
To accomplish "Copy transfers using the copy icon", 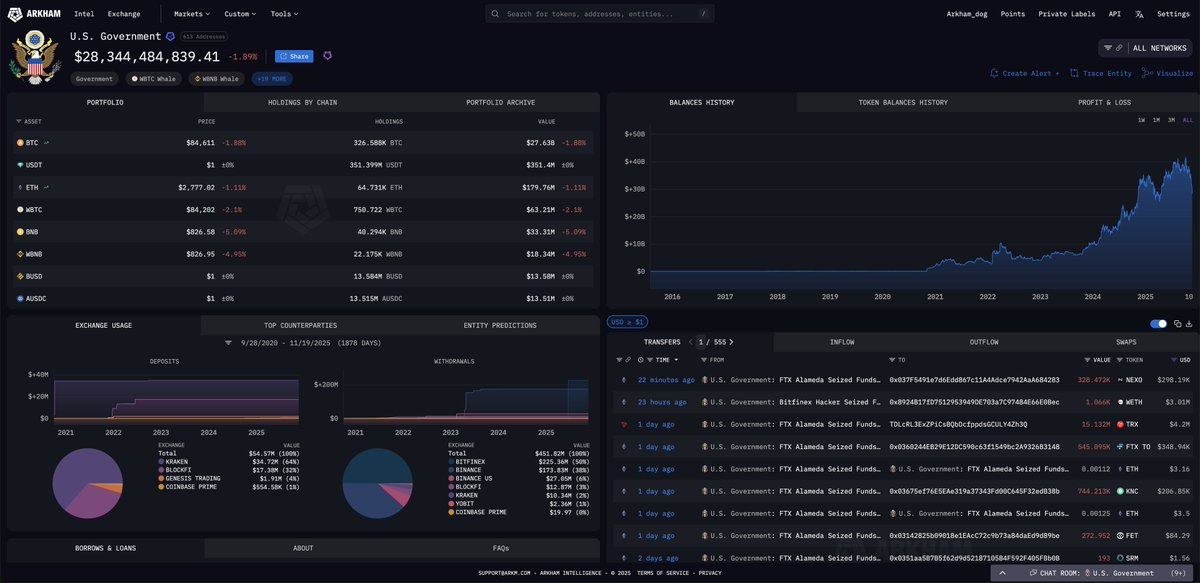I will pyautogui.click(x=1177, y=323).
